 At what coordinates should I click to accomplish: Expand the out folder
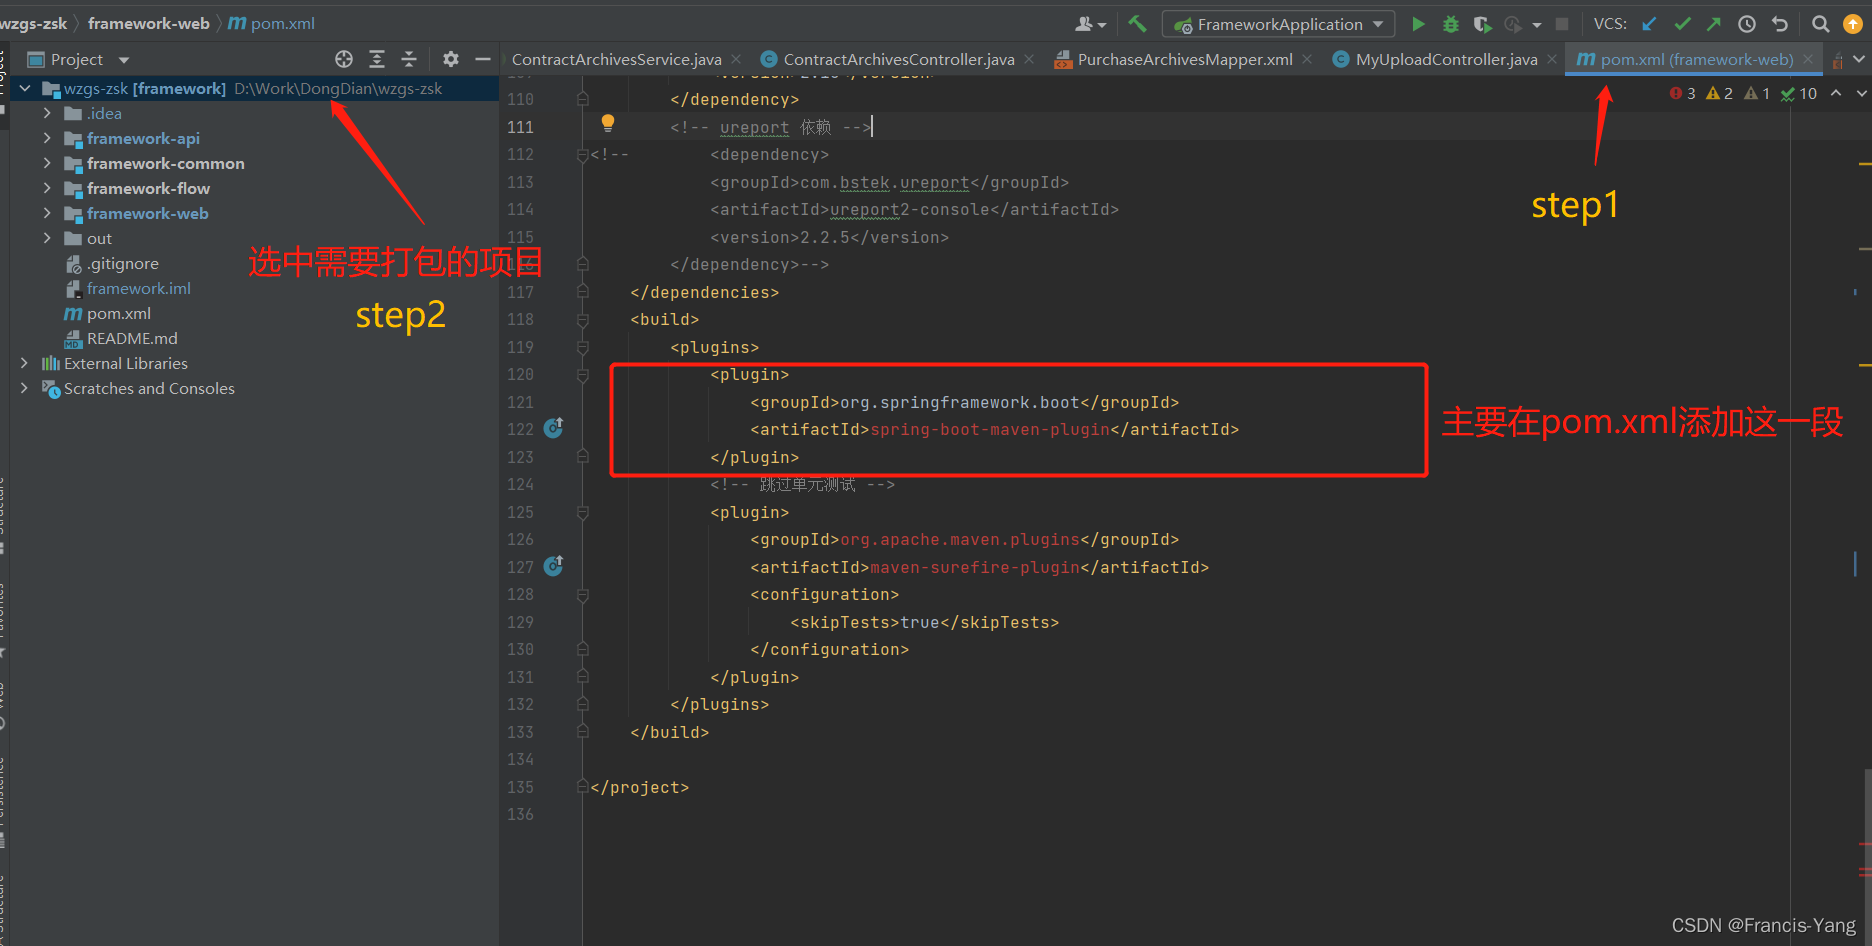[47, 238]
